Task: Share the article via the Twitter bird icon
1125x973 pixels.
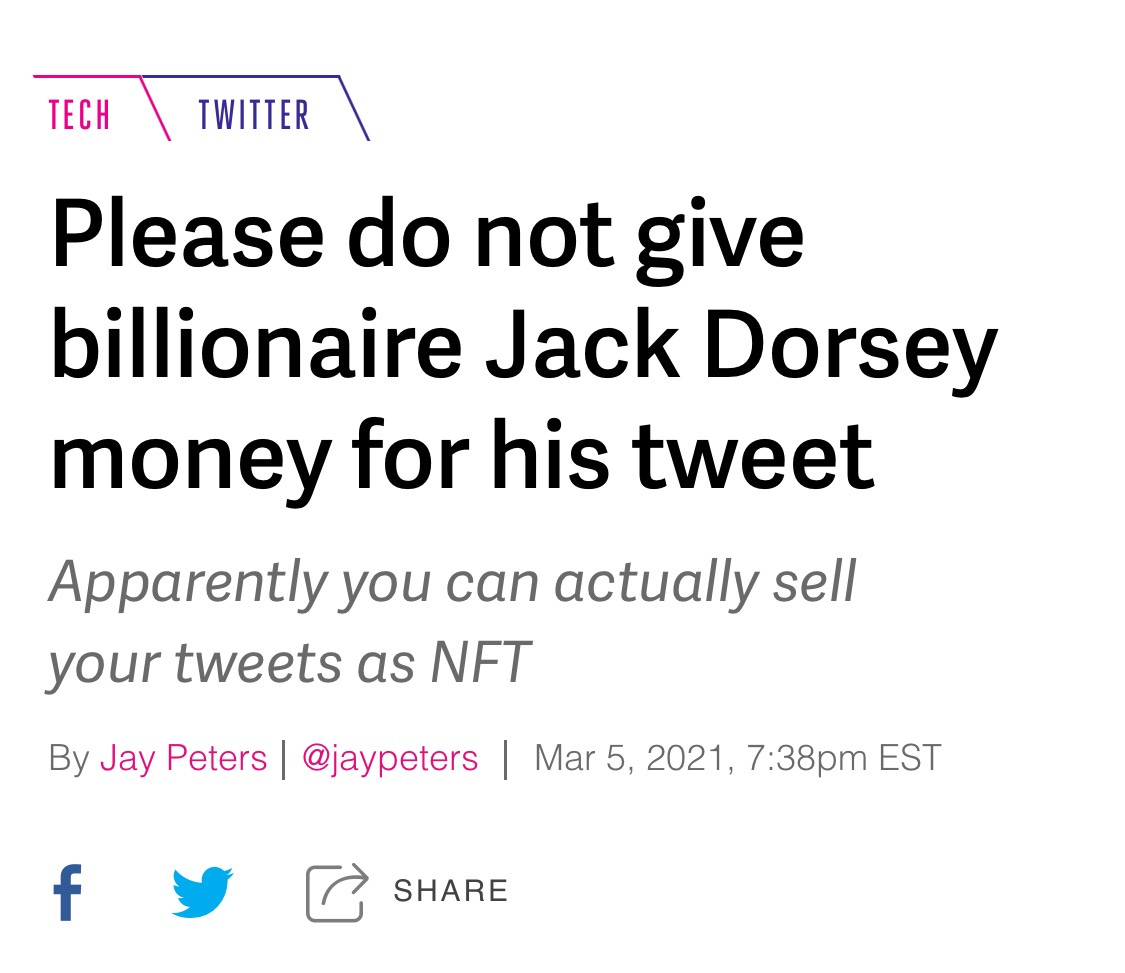Action: pyautogui.click(x=202, y=889)
